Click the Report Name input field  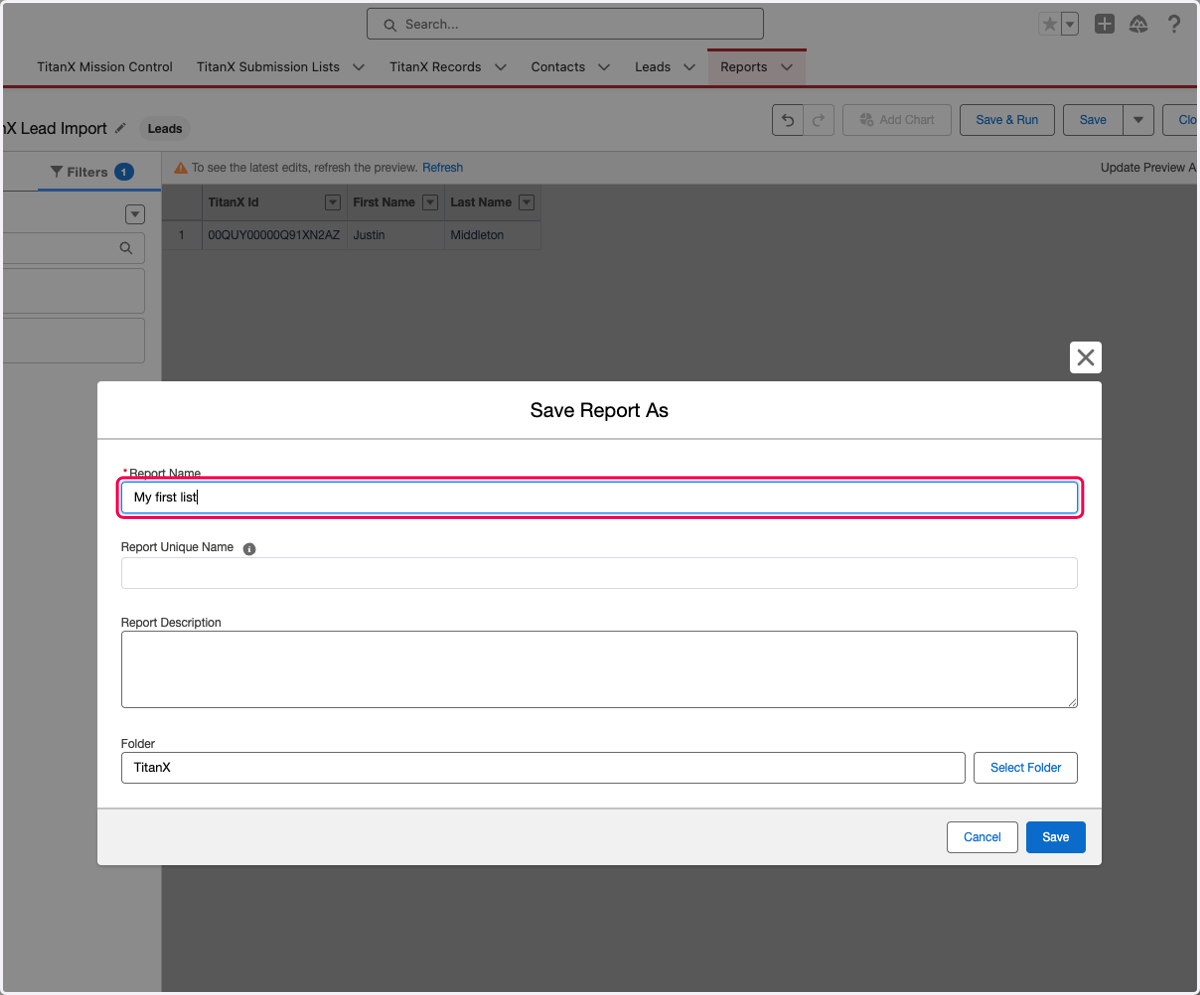(x=599, y=497)
